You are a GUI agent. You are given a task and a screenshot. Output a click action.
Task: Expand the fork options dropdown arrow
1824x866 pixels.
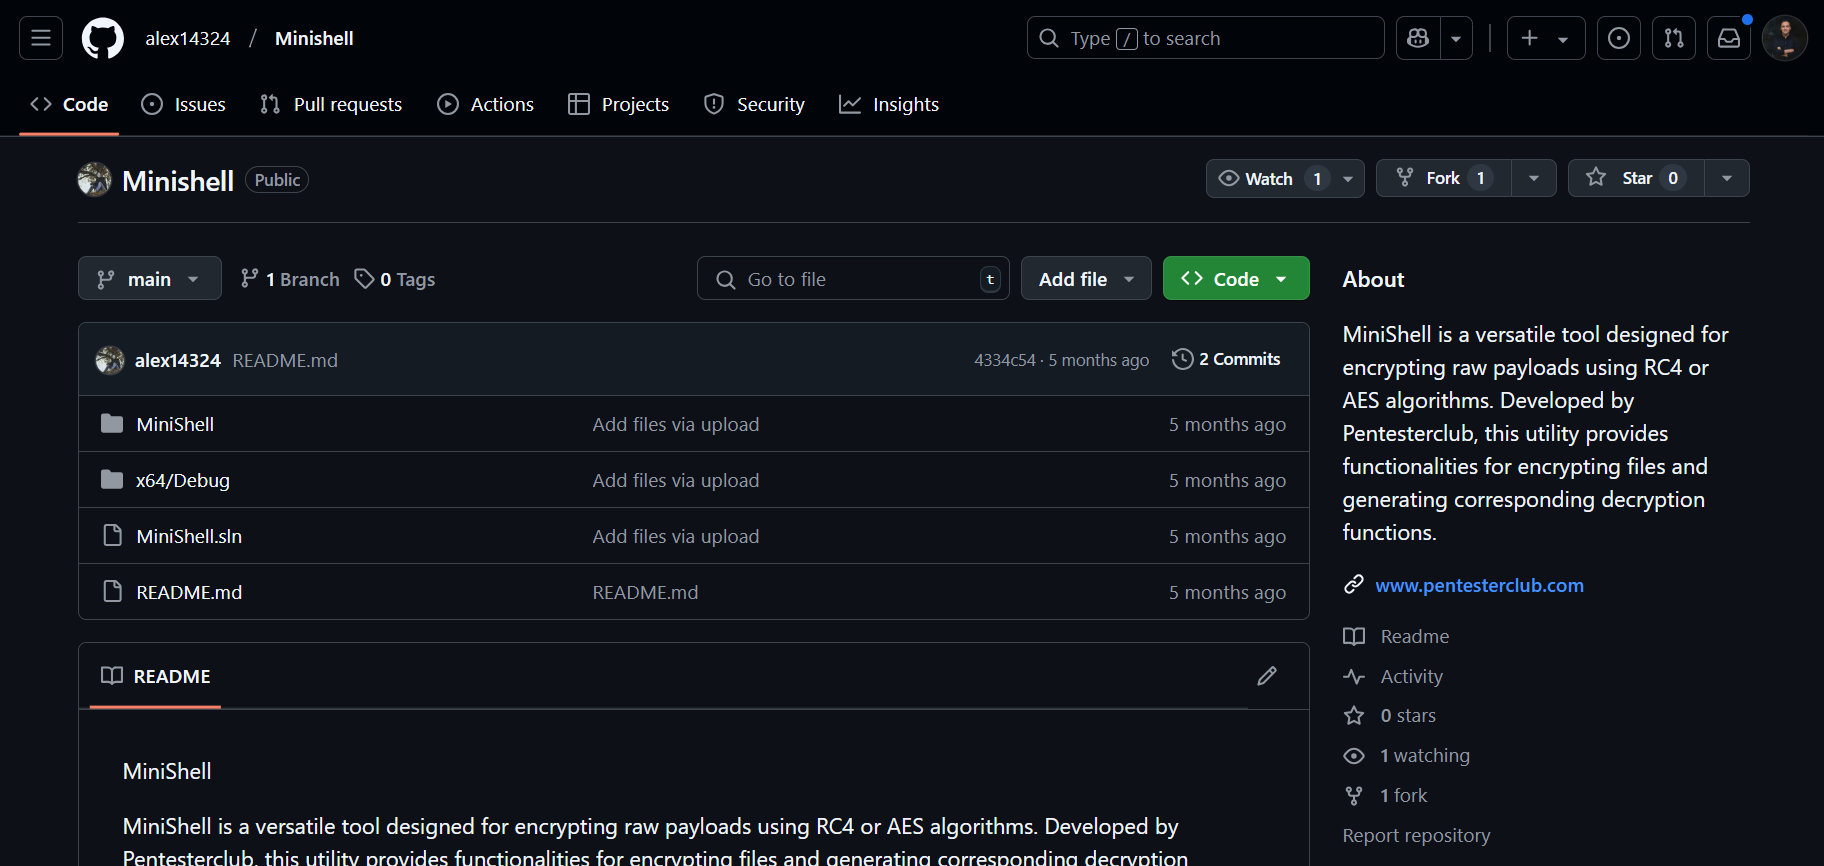[x=1534, y=179]
